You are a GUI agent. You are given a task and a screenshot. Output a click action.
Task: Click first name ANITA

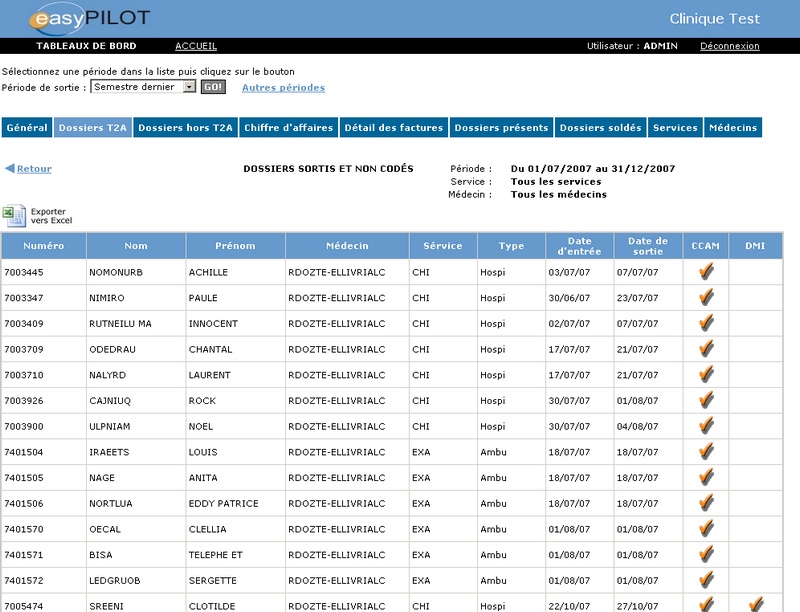(203, 478)
